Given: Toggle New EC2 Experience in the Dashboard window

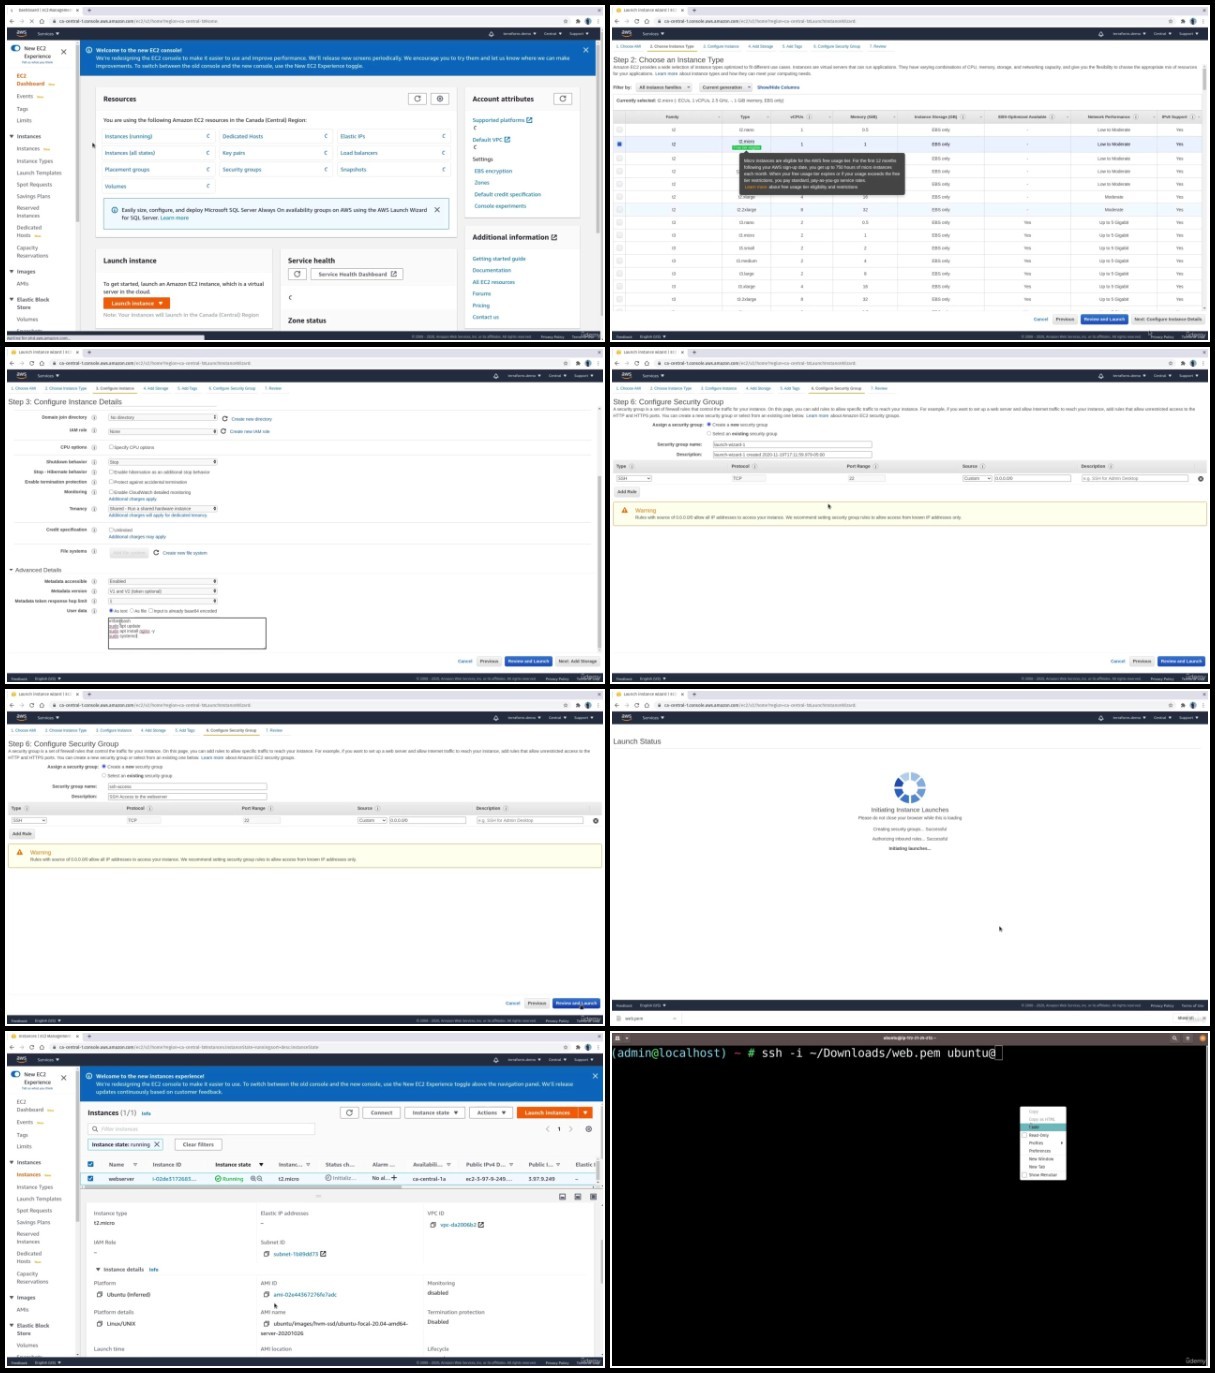Looking at the screenshot, I should coord(15,48).
